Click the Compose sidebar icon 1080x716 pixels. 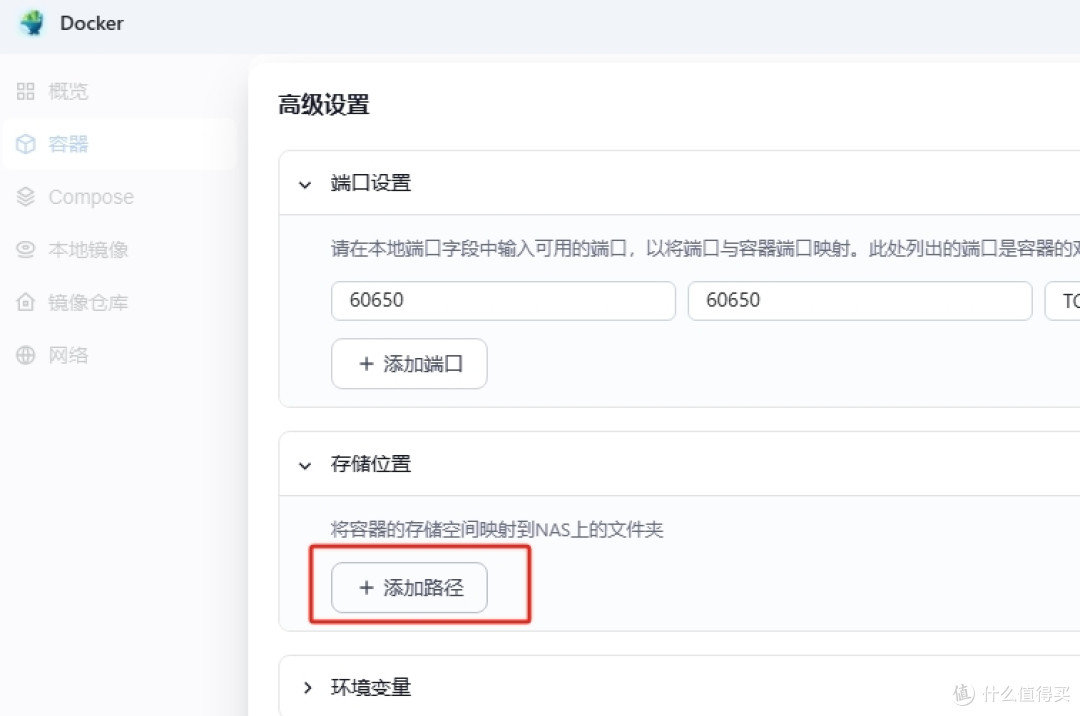pos(25,196)
